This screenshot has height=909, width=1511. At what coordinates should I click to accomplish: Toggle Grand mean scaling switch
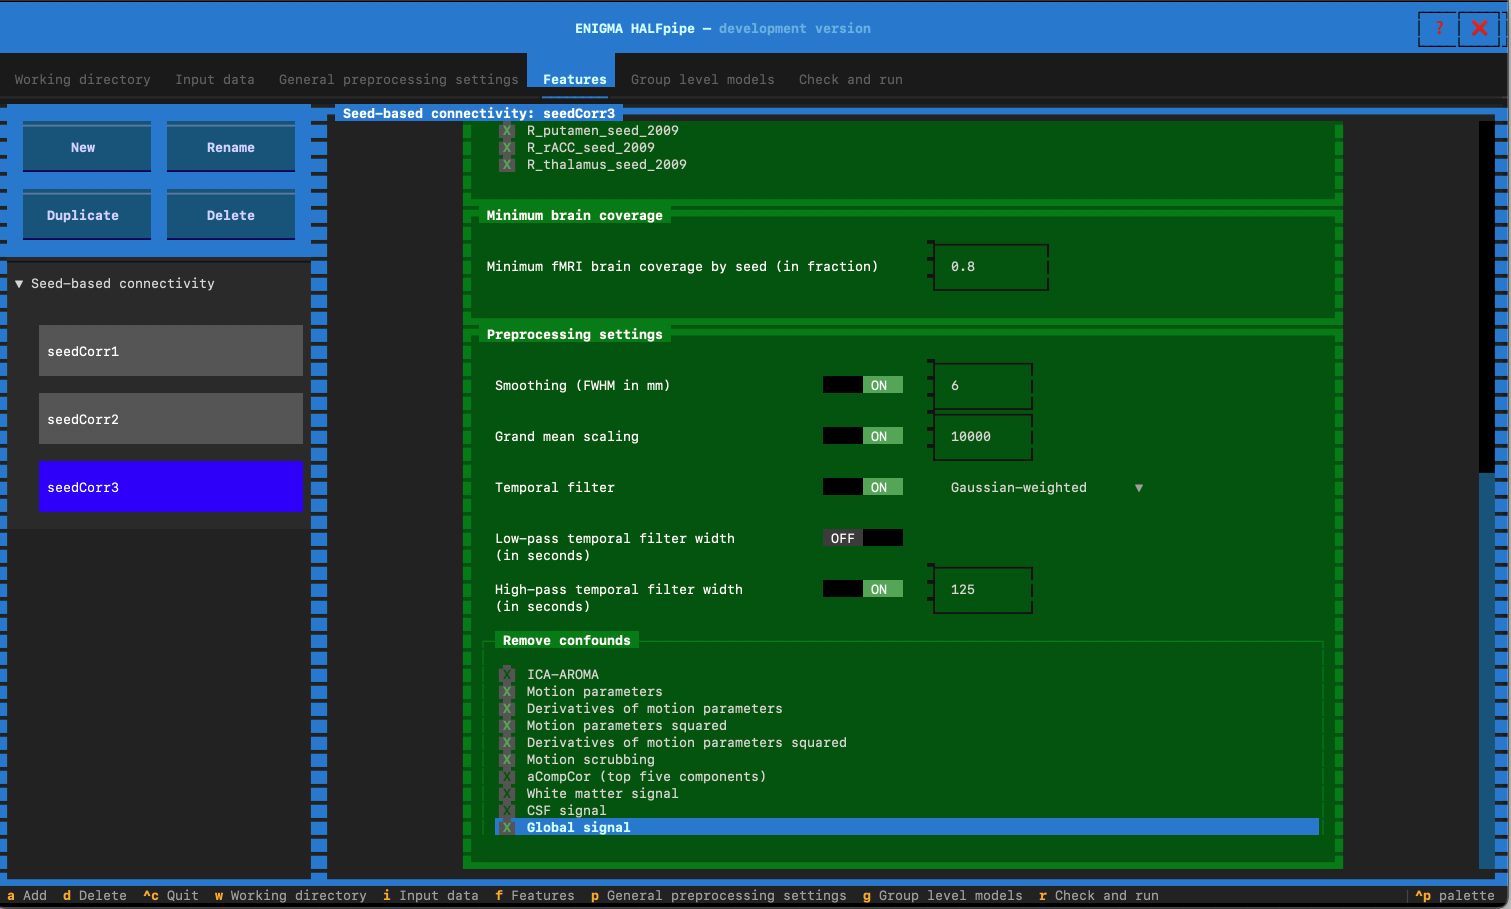[x=863, y=436]
